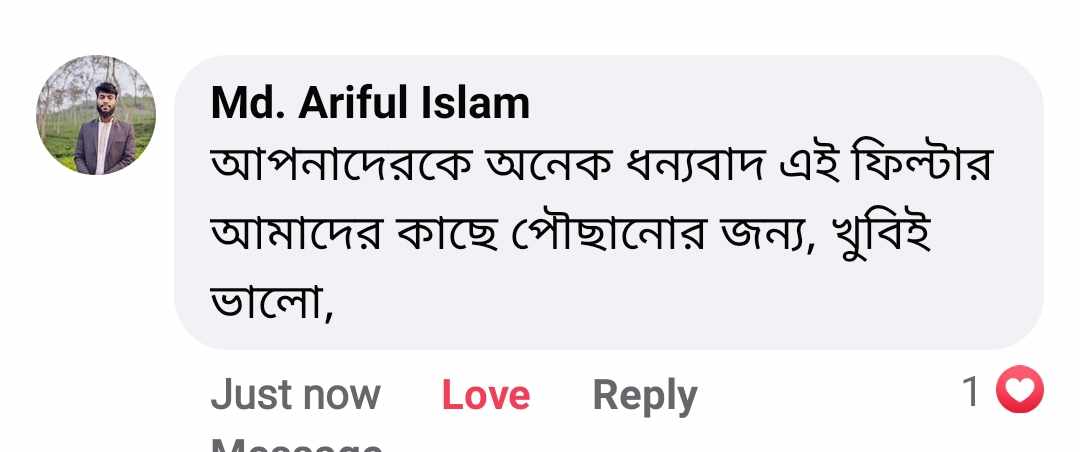1080x452 pixels.
Task: View the reaction count "1"
Action: click(971, 392)
